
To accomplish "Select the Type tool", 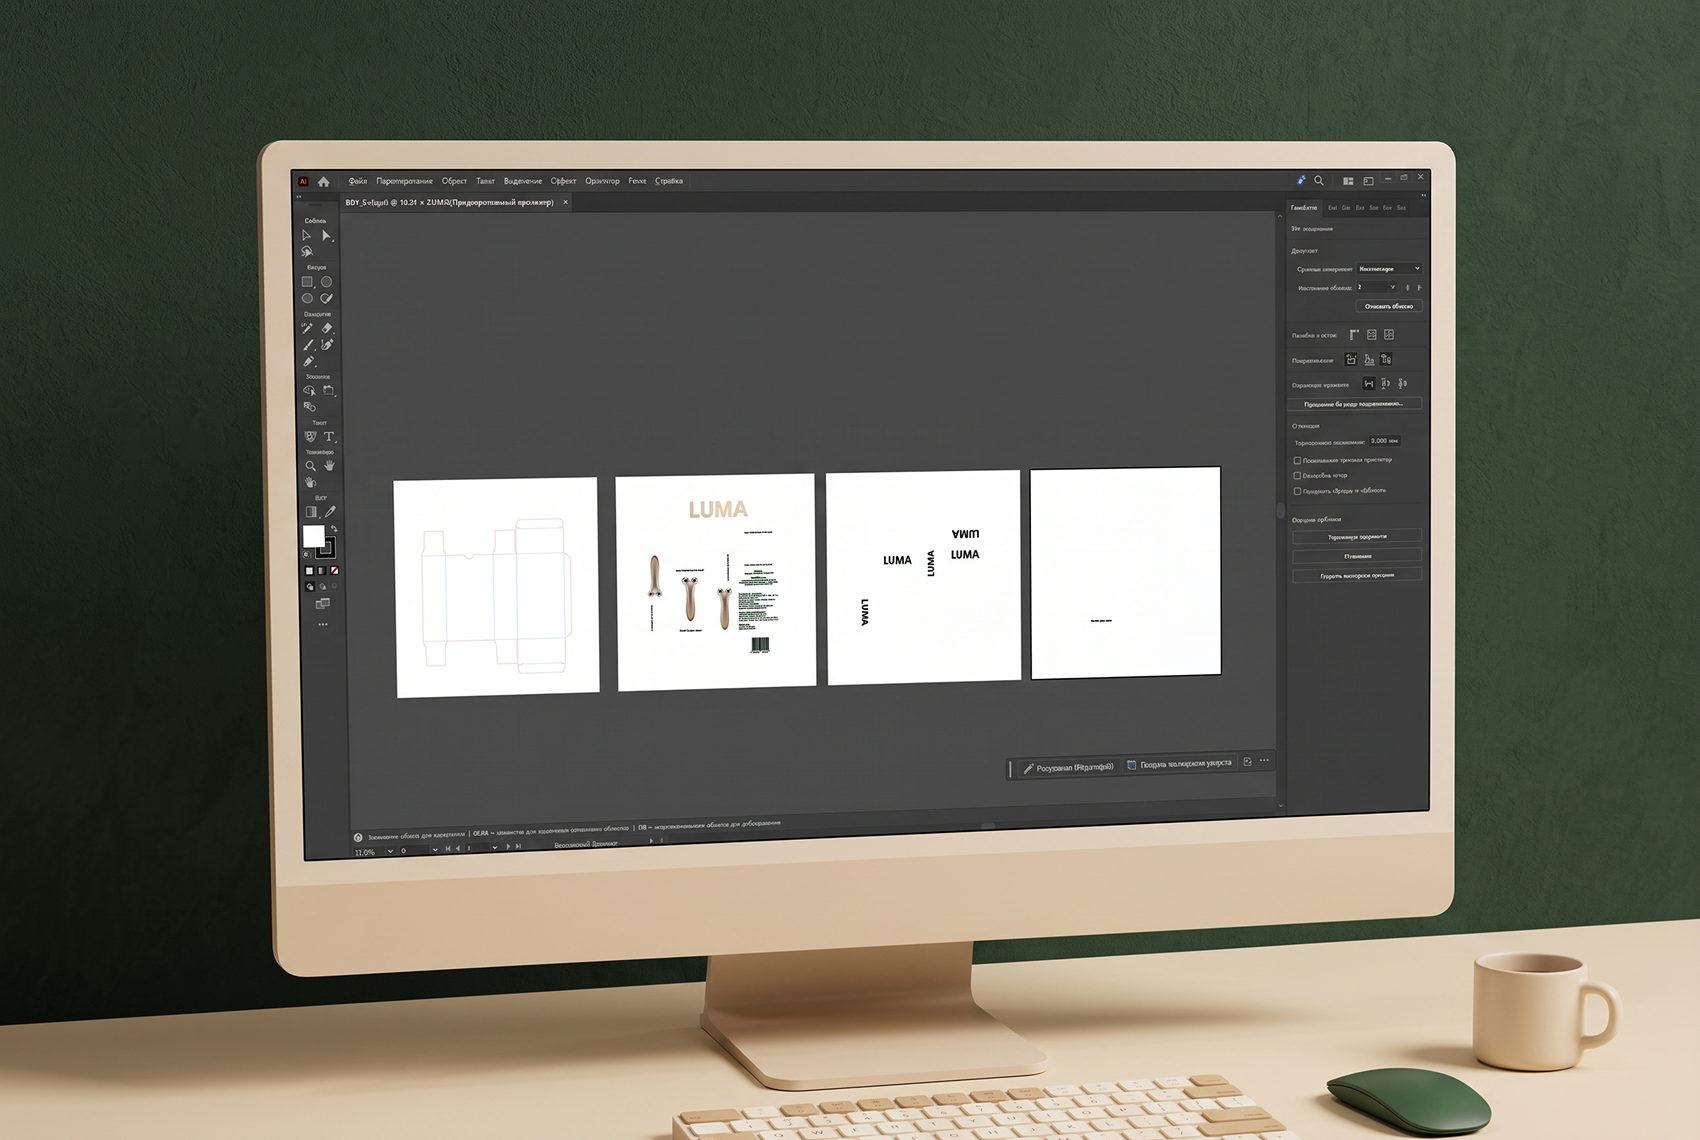I will point(329,436).
